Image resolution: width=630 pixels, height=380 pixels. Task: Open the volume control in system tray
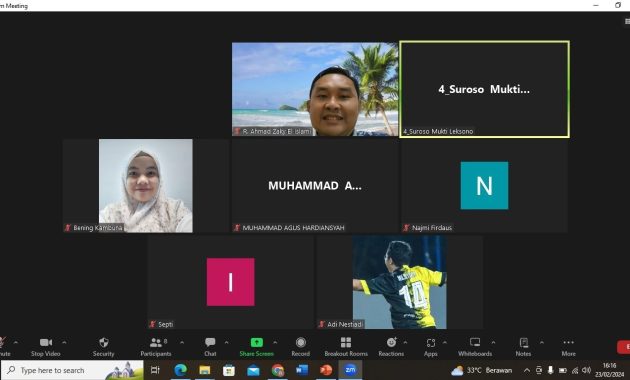(587, 370)
